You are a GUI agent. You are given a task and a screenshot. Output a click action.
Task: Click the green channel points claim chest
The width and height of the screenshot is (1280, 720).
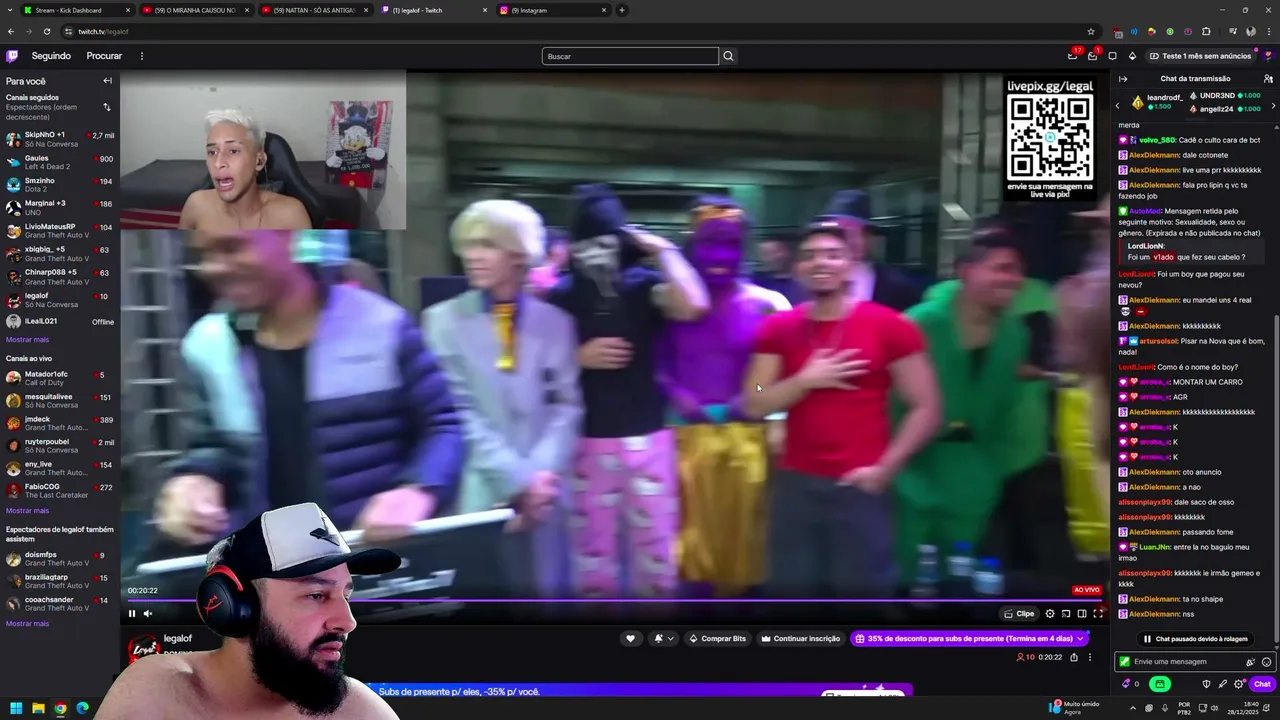tap(1160, 684)
